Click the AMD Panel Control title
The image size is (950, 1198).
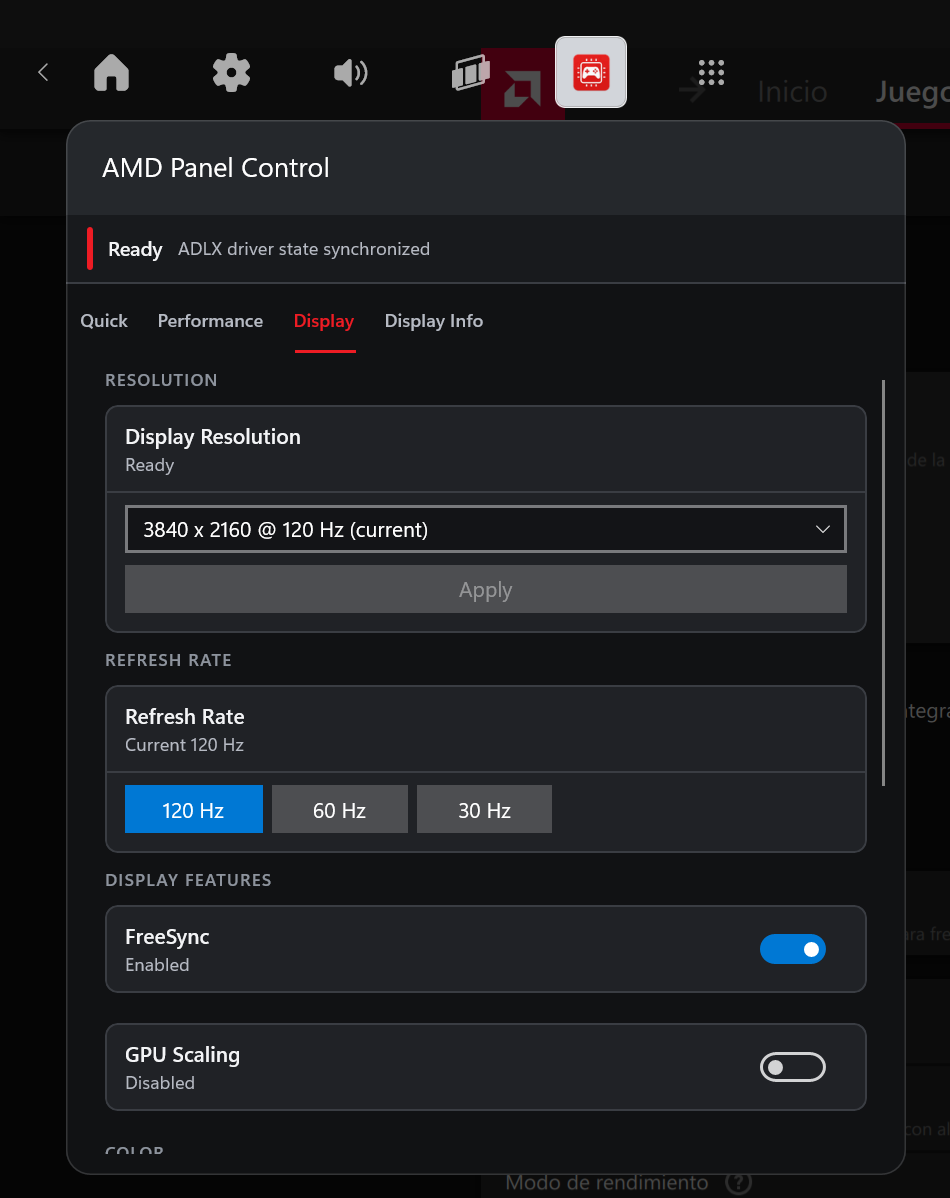coord(216,167)
